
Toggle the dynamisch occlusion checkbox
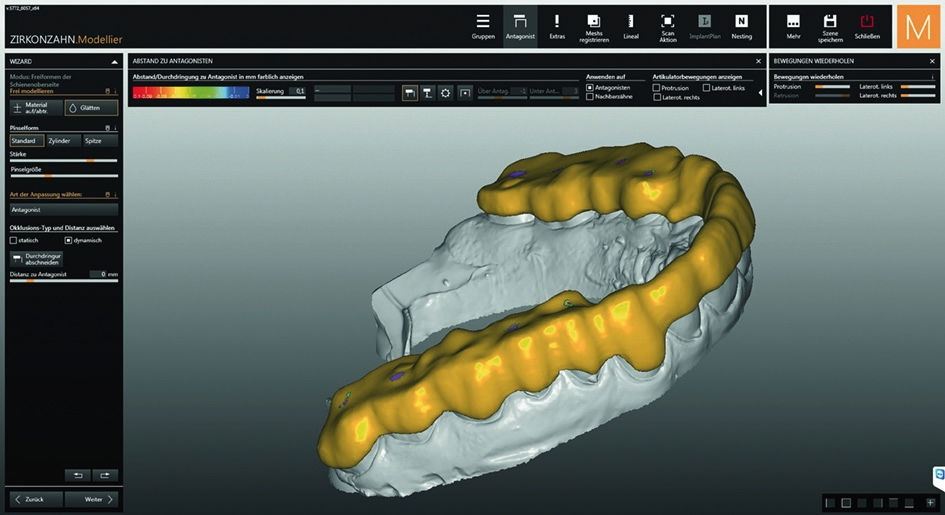(68, 240)
